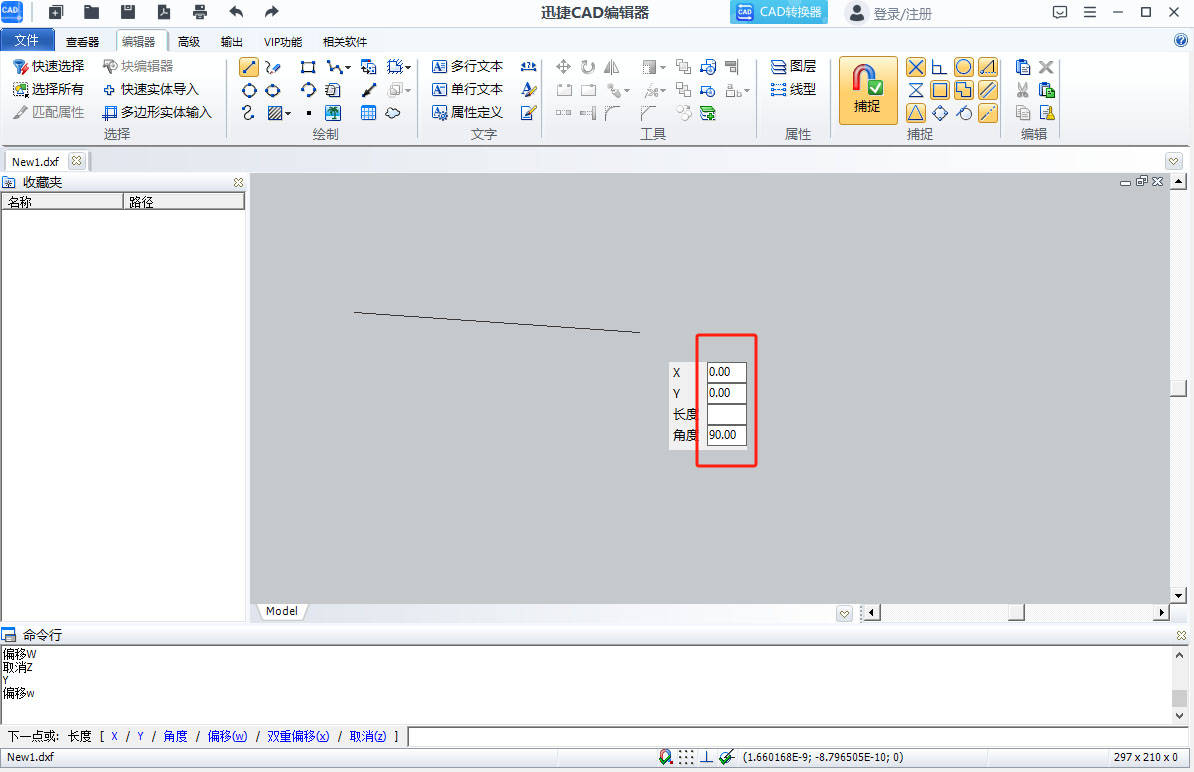
Task: Click the 偏移(w) command link
Action: coord(227,737)
